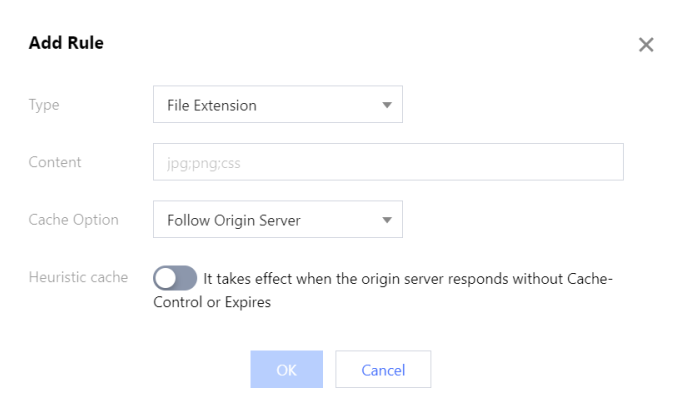Viewport: 682px width, 417px height.
Task: Select the File Extension value text
Action: (x=212, y=105)
